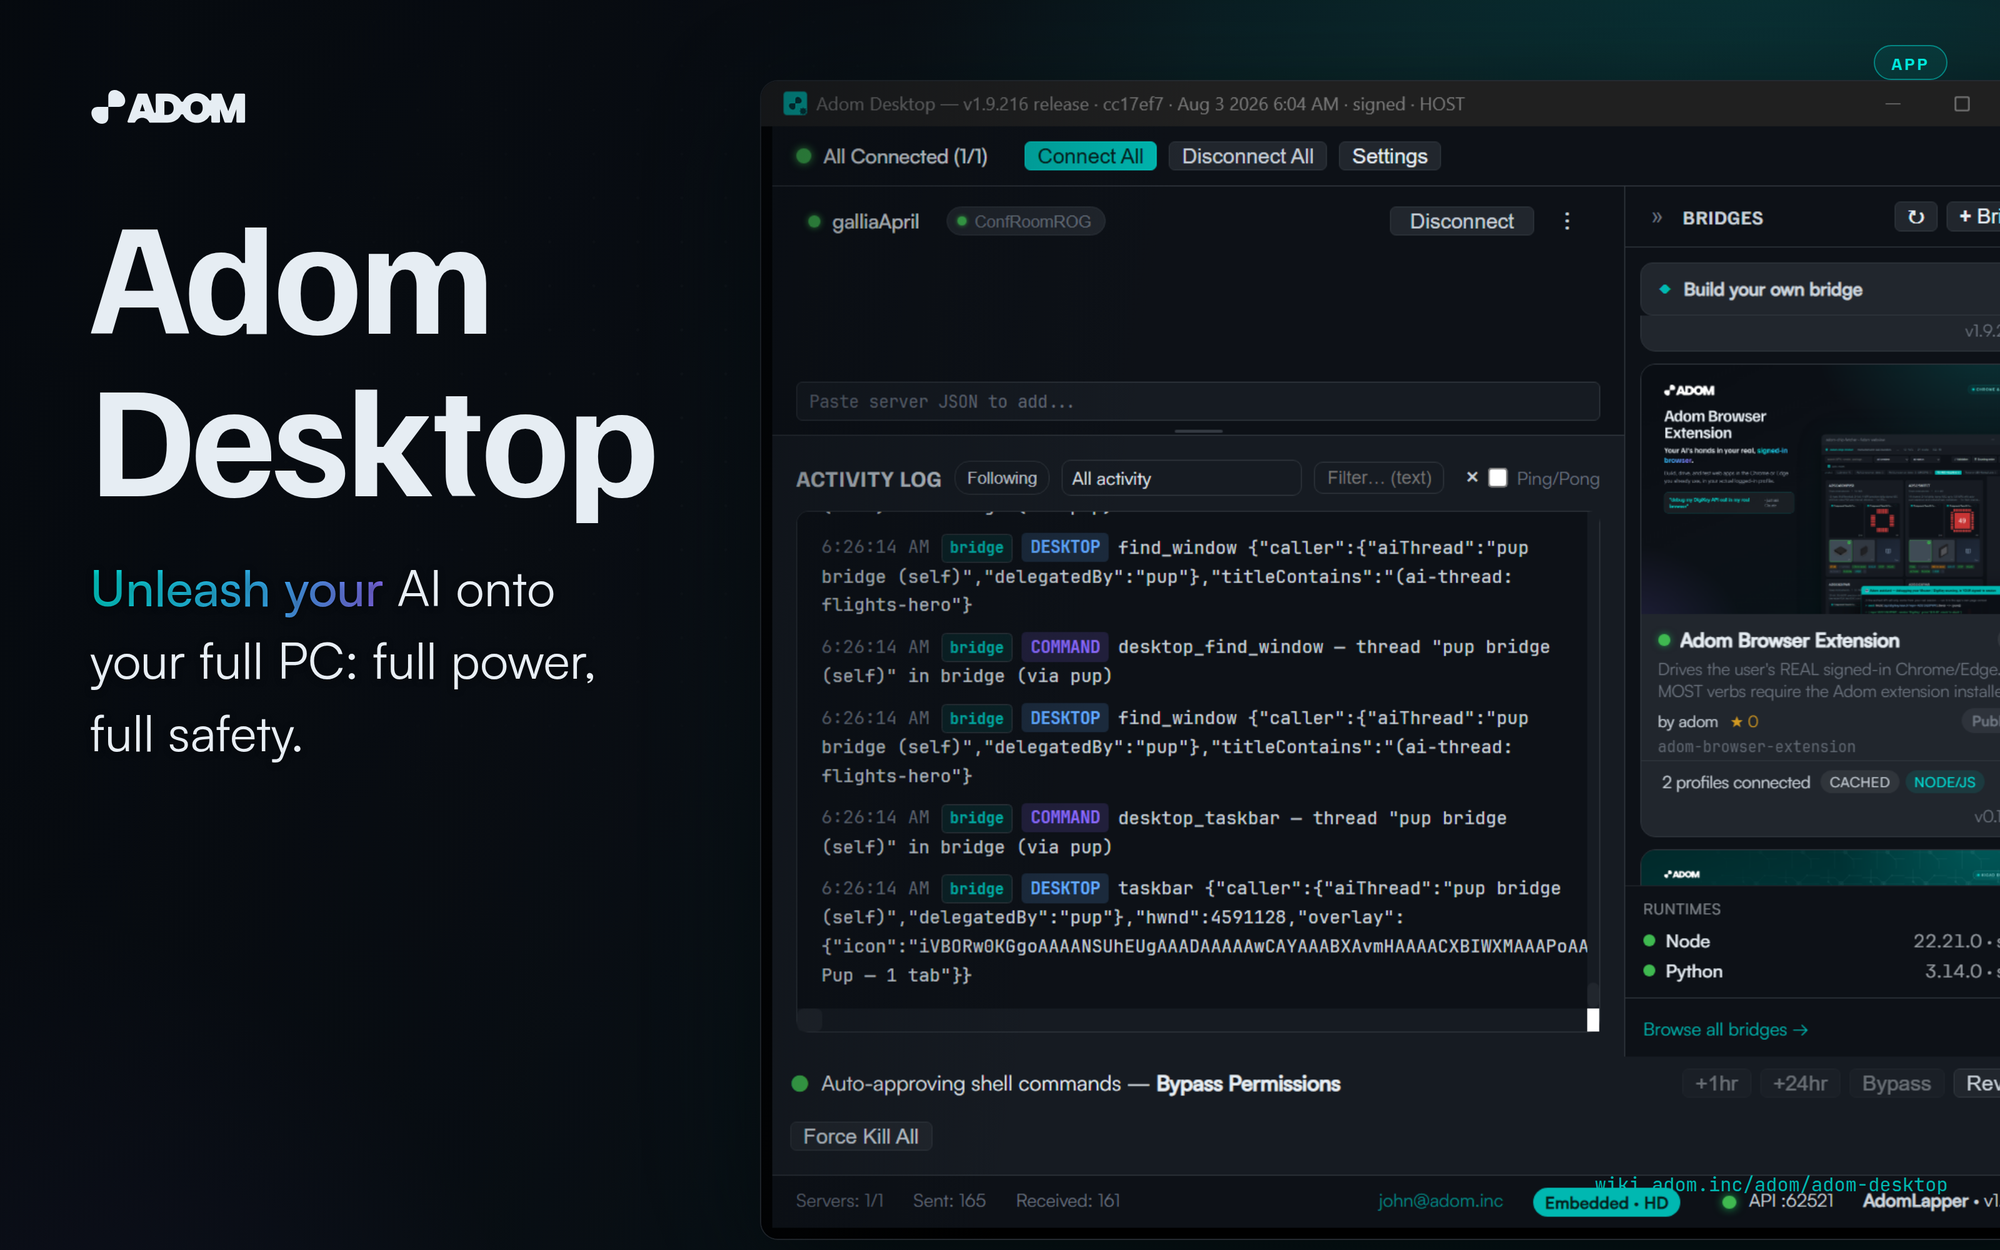
Task: Connect all servers
Action: tap(1090, 156)
